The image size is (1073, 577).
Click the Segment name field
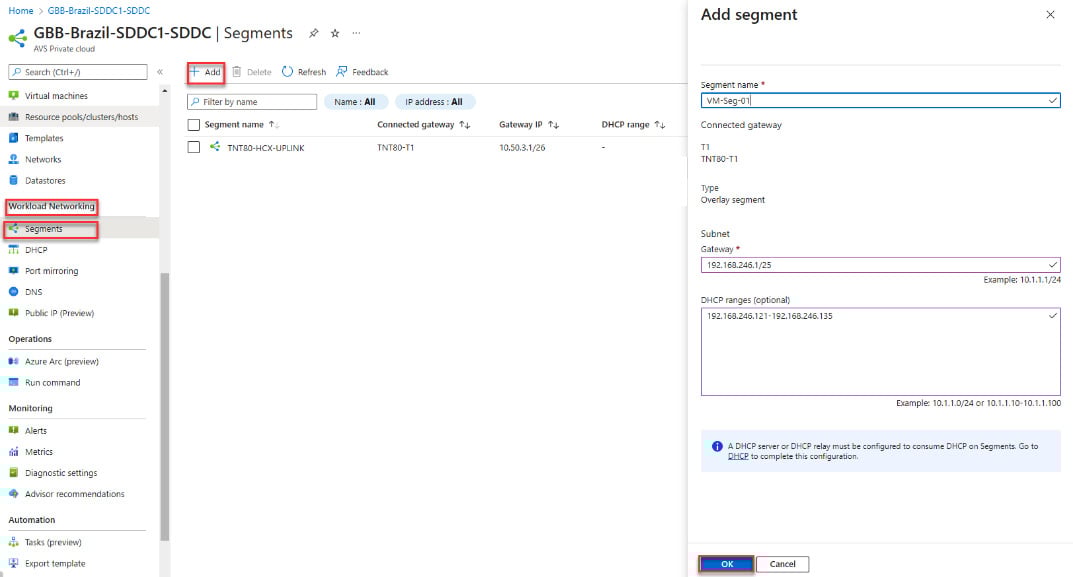pos(880,101)
